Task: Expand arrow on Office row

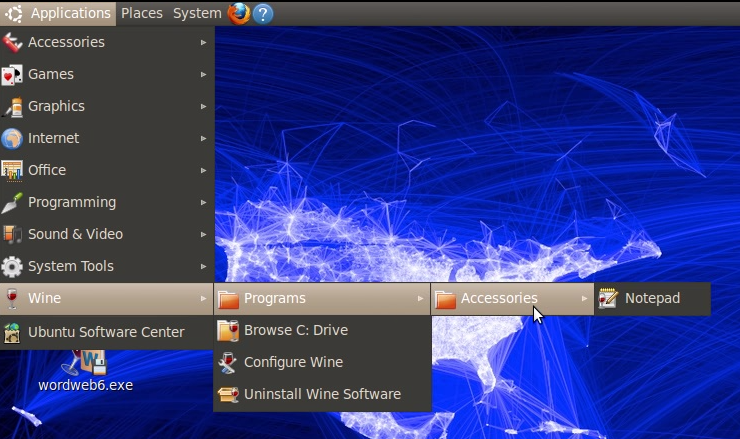Action: 203,170
